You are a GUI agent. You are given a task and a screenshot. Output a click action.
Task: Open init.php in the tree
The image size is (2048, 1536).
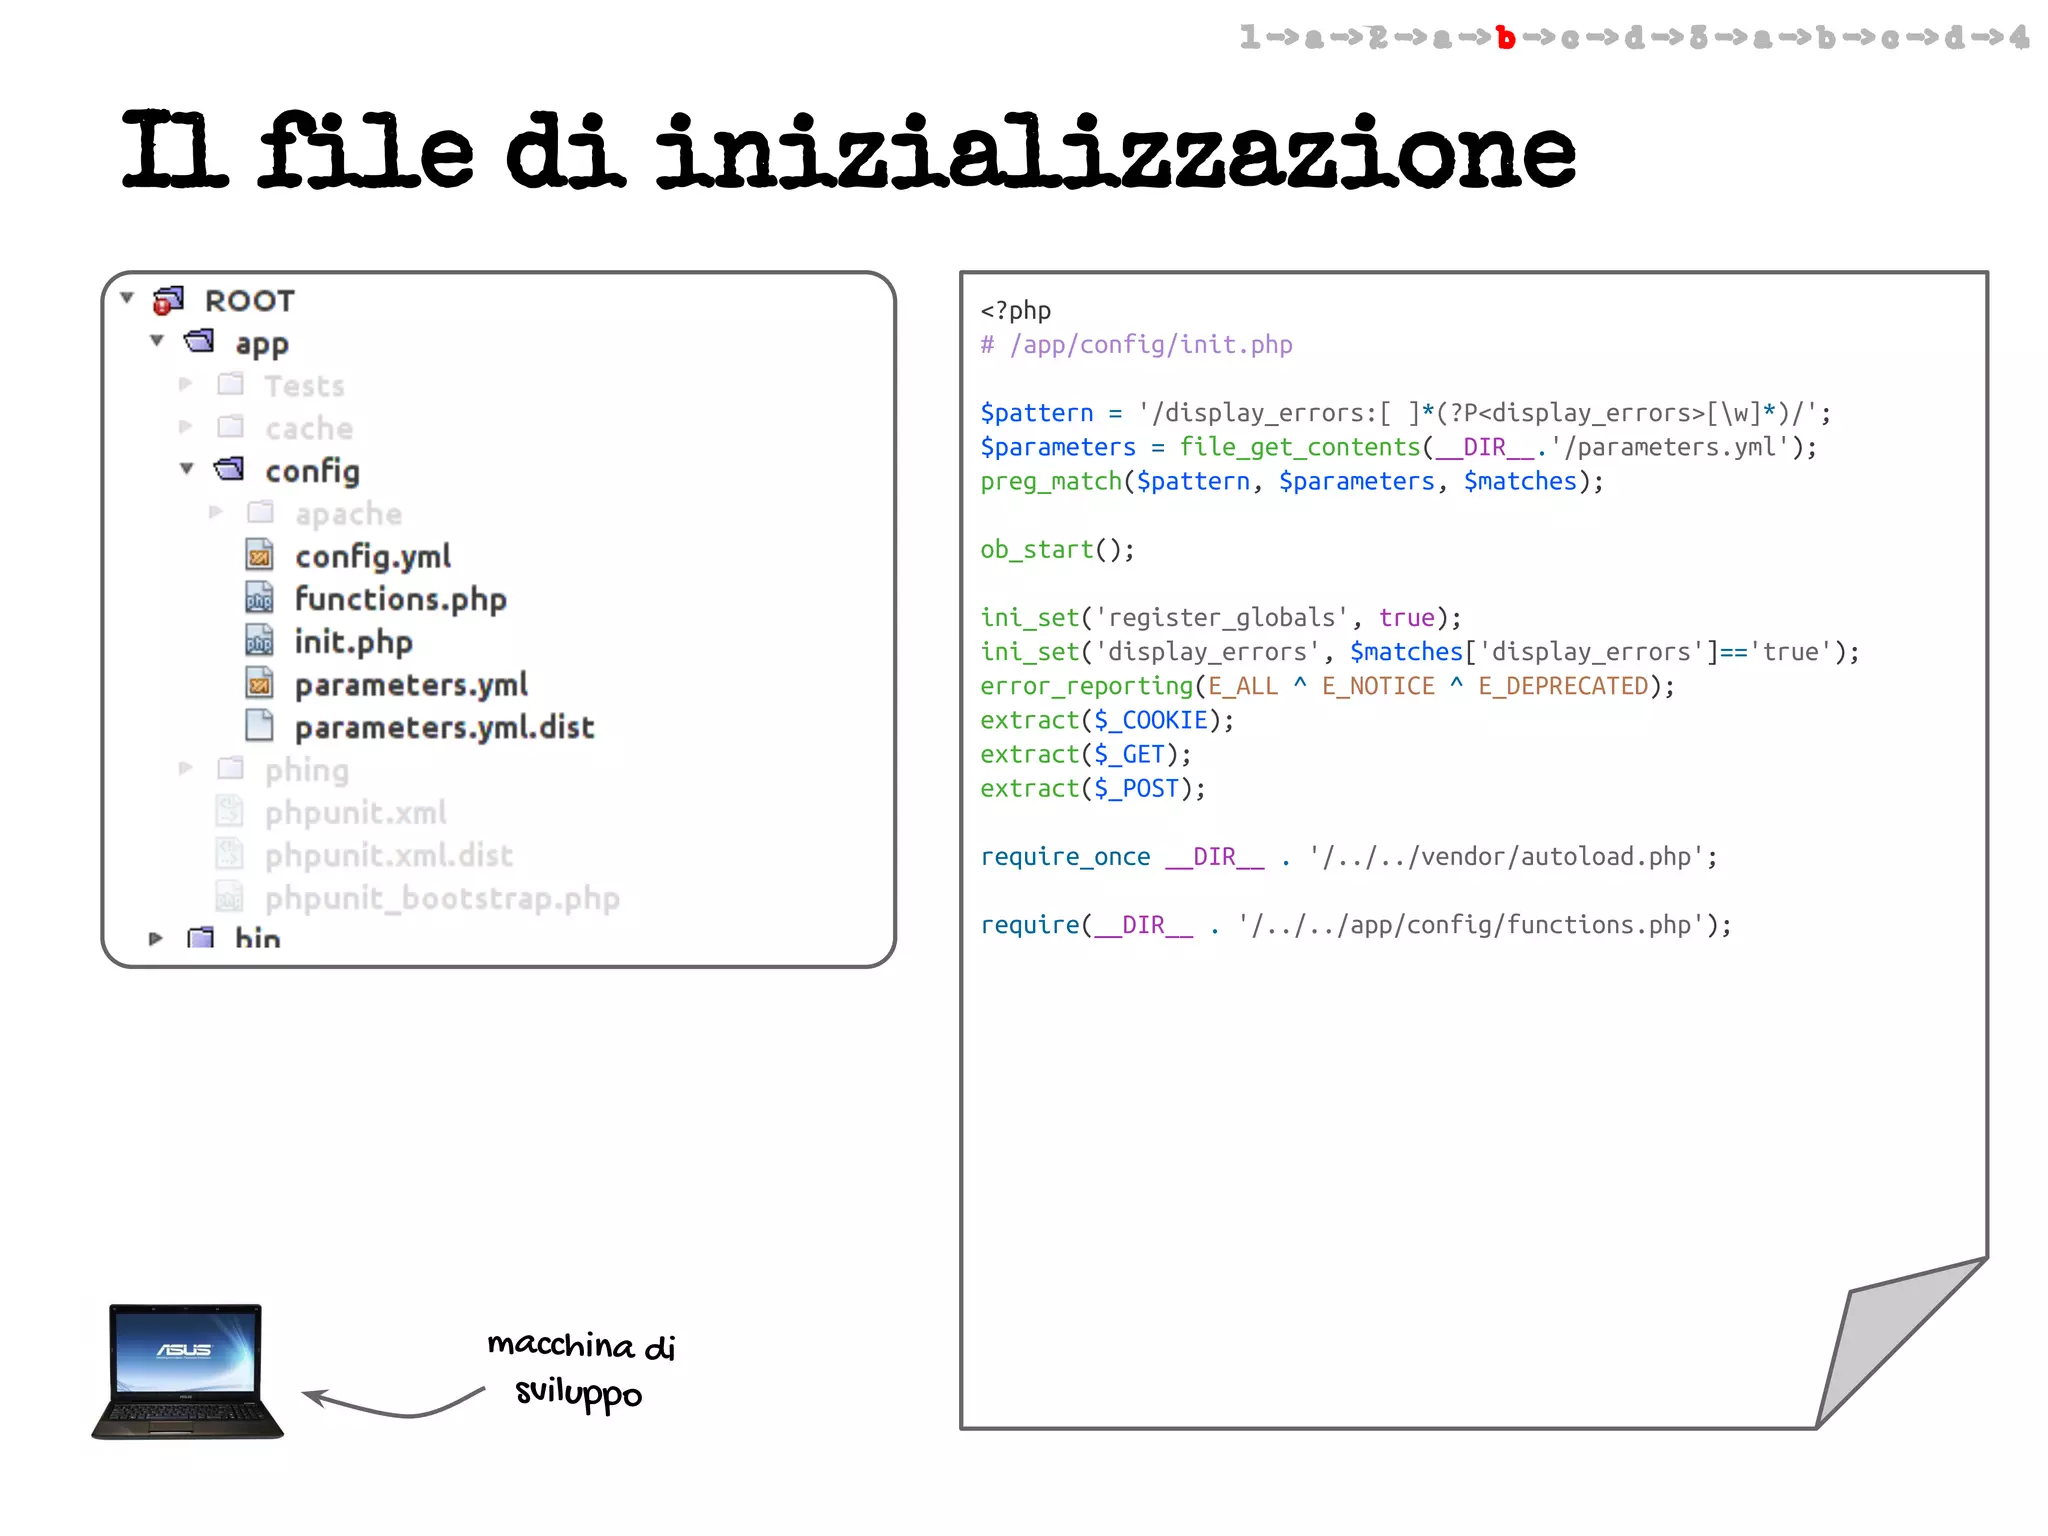[x=354, y=642]
